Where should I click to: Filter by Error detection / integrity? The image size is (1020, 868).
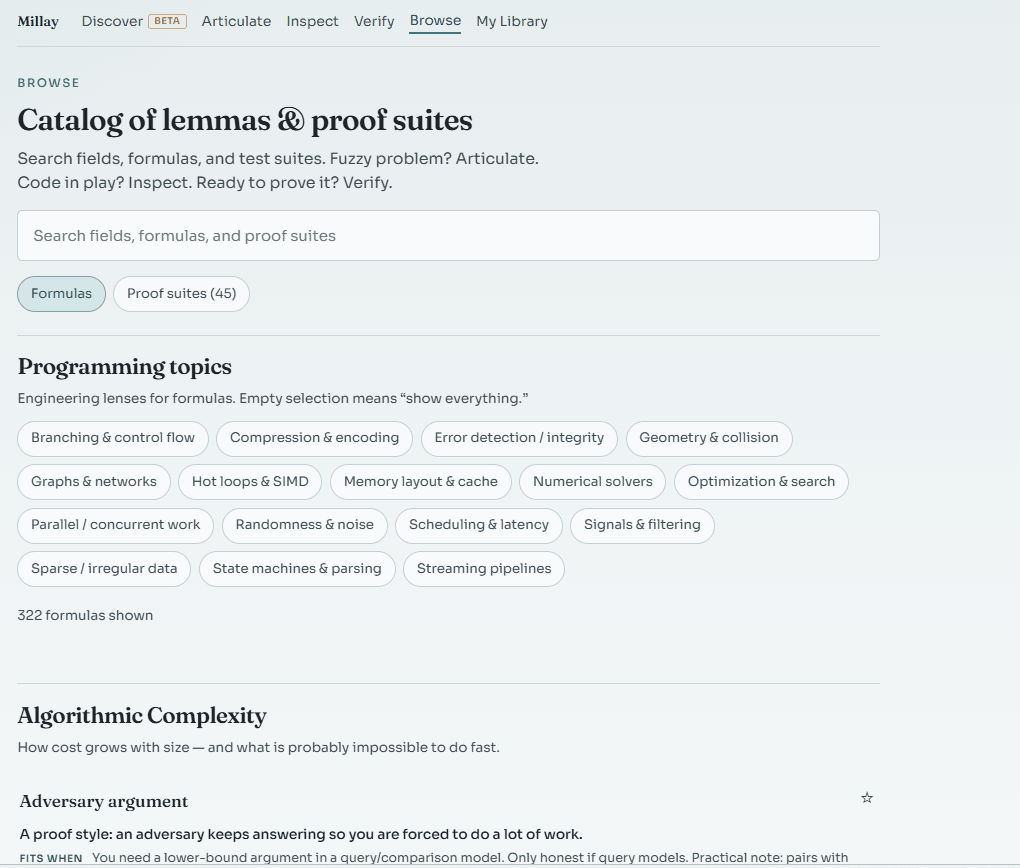(x=519, y=438)
